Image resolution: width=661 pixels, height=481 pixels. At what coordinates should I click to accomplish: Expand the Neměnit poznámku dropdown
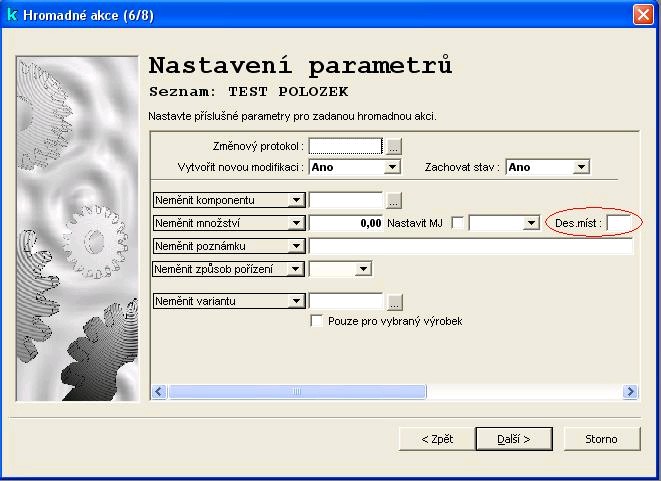(296, 246)
